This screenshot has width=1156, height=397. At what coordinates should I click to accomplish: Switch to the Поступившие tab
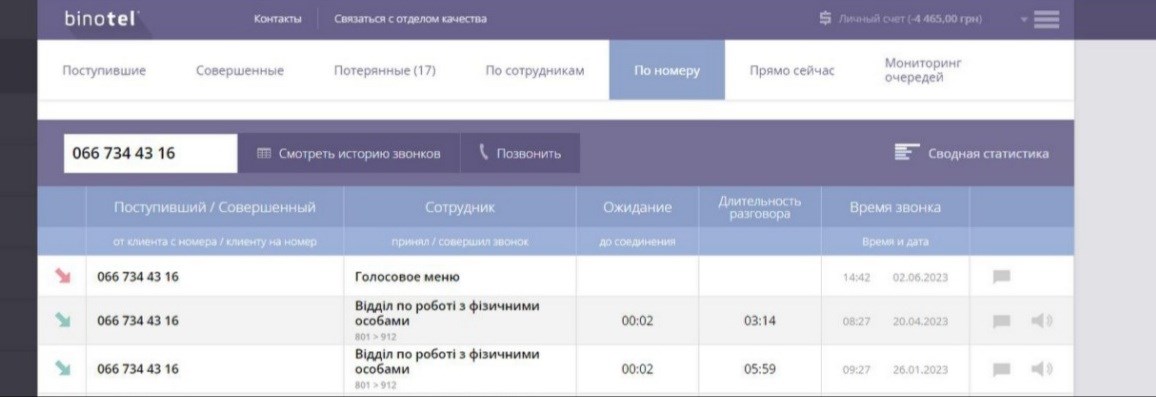tap(104, 71)
